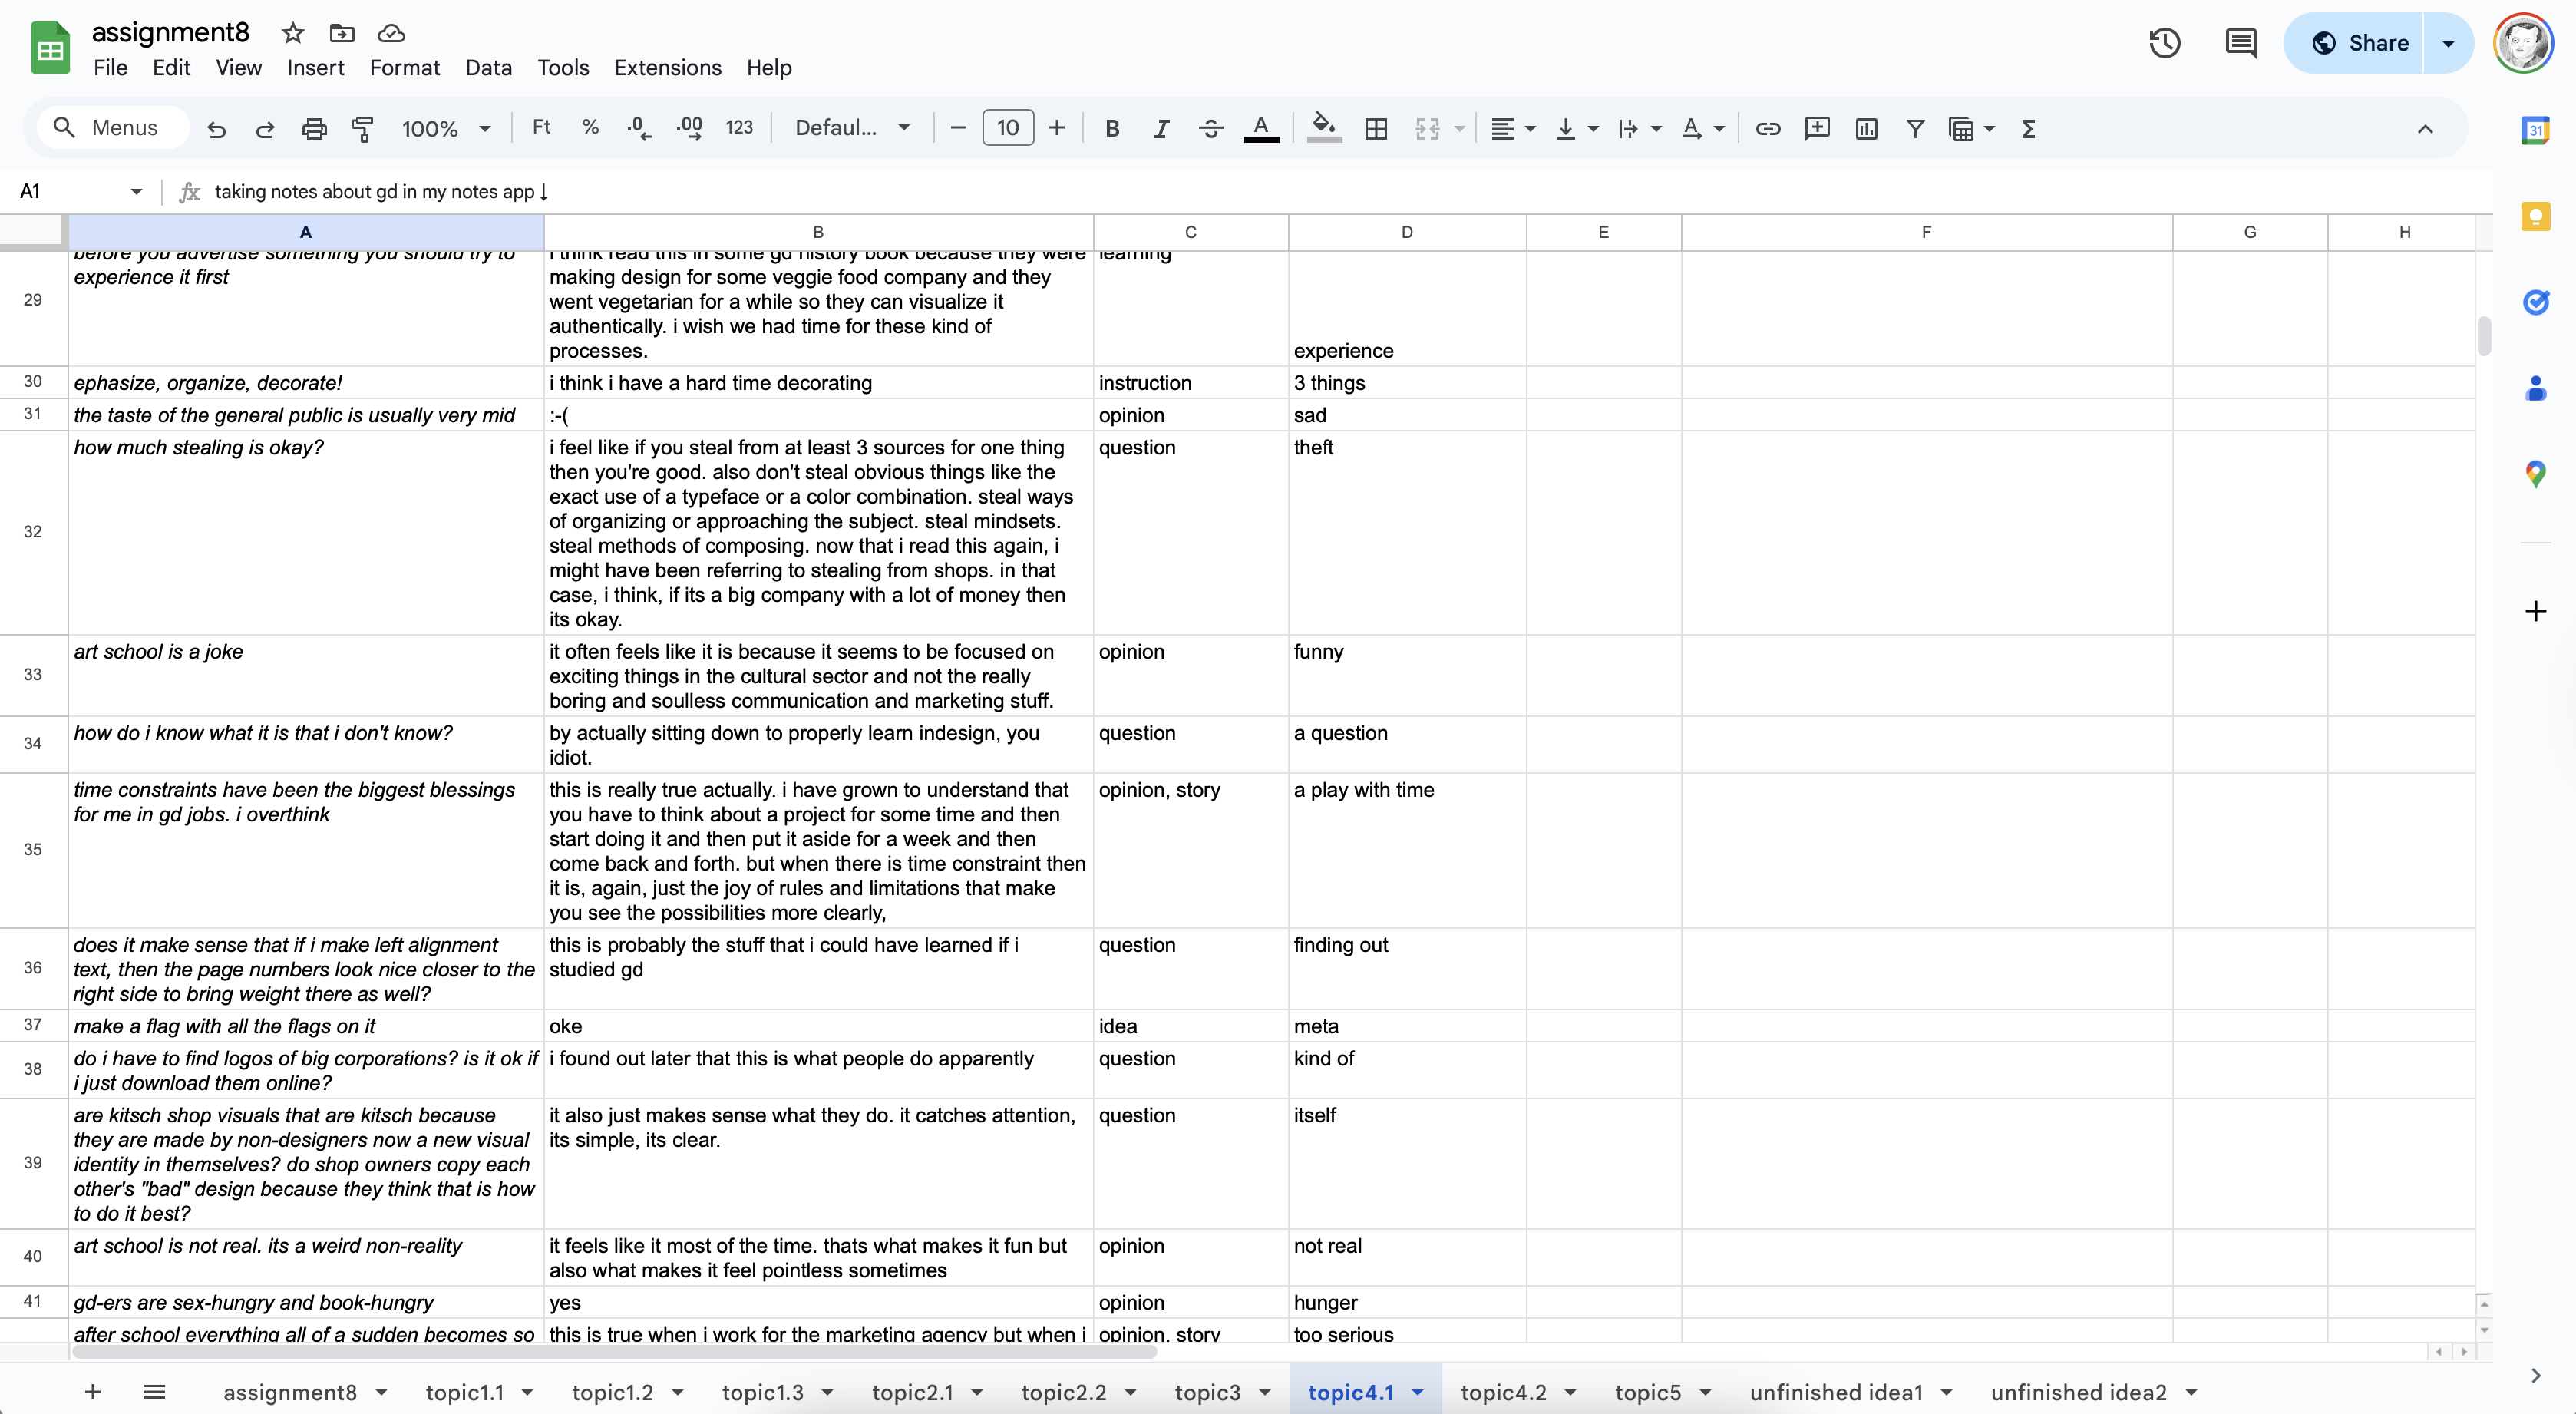The height and width of the screenshot is (1414, 2576).
Task: Open the font family dropdown
Action: click(852, 128)
